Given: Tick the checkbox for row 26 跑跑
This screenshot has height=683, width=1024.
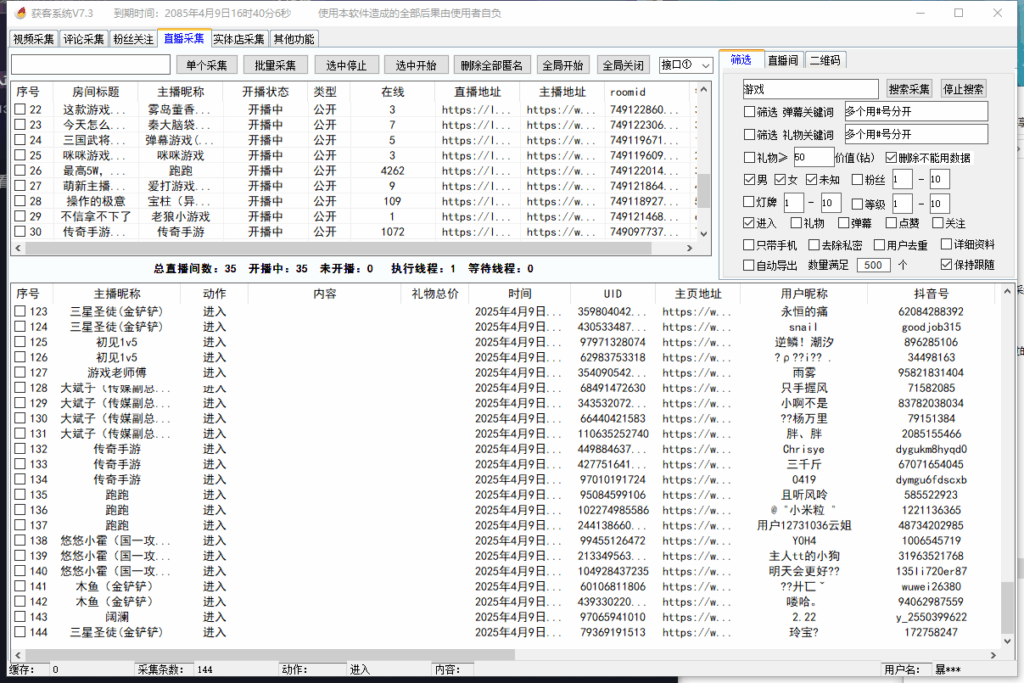Looking at the screenshot, I should click(x=20, y=170).
